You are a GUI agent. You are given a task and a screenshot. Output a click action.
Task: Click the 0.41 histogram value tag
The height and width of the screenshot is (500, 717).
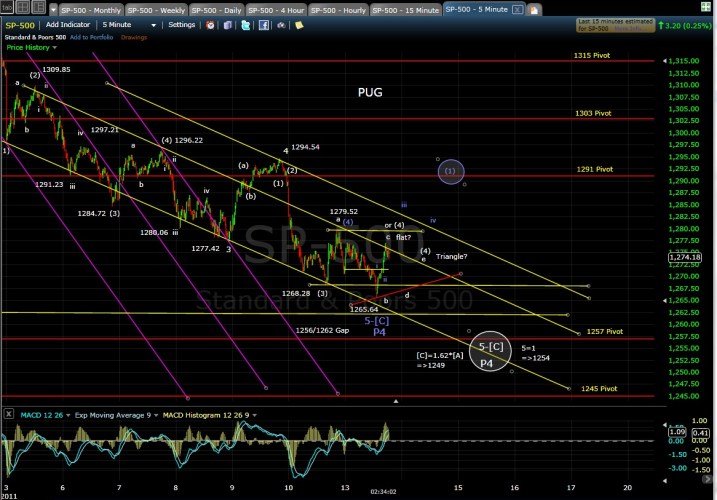point(700,432)
